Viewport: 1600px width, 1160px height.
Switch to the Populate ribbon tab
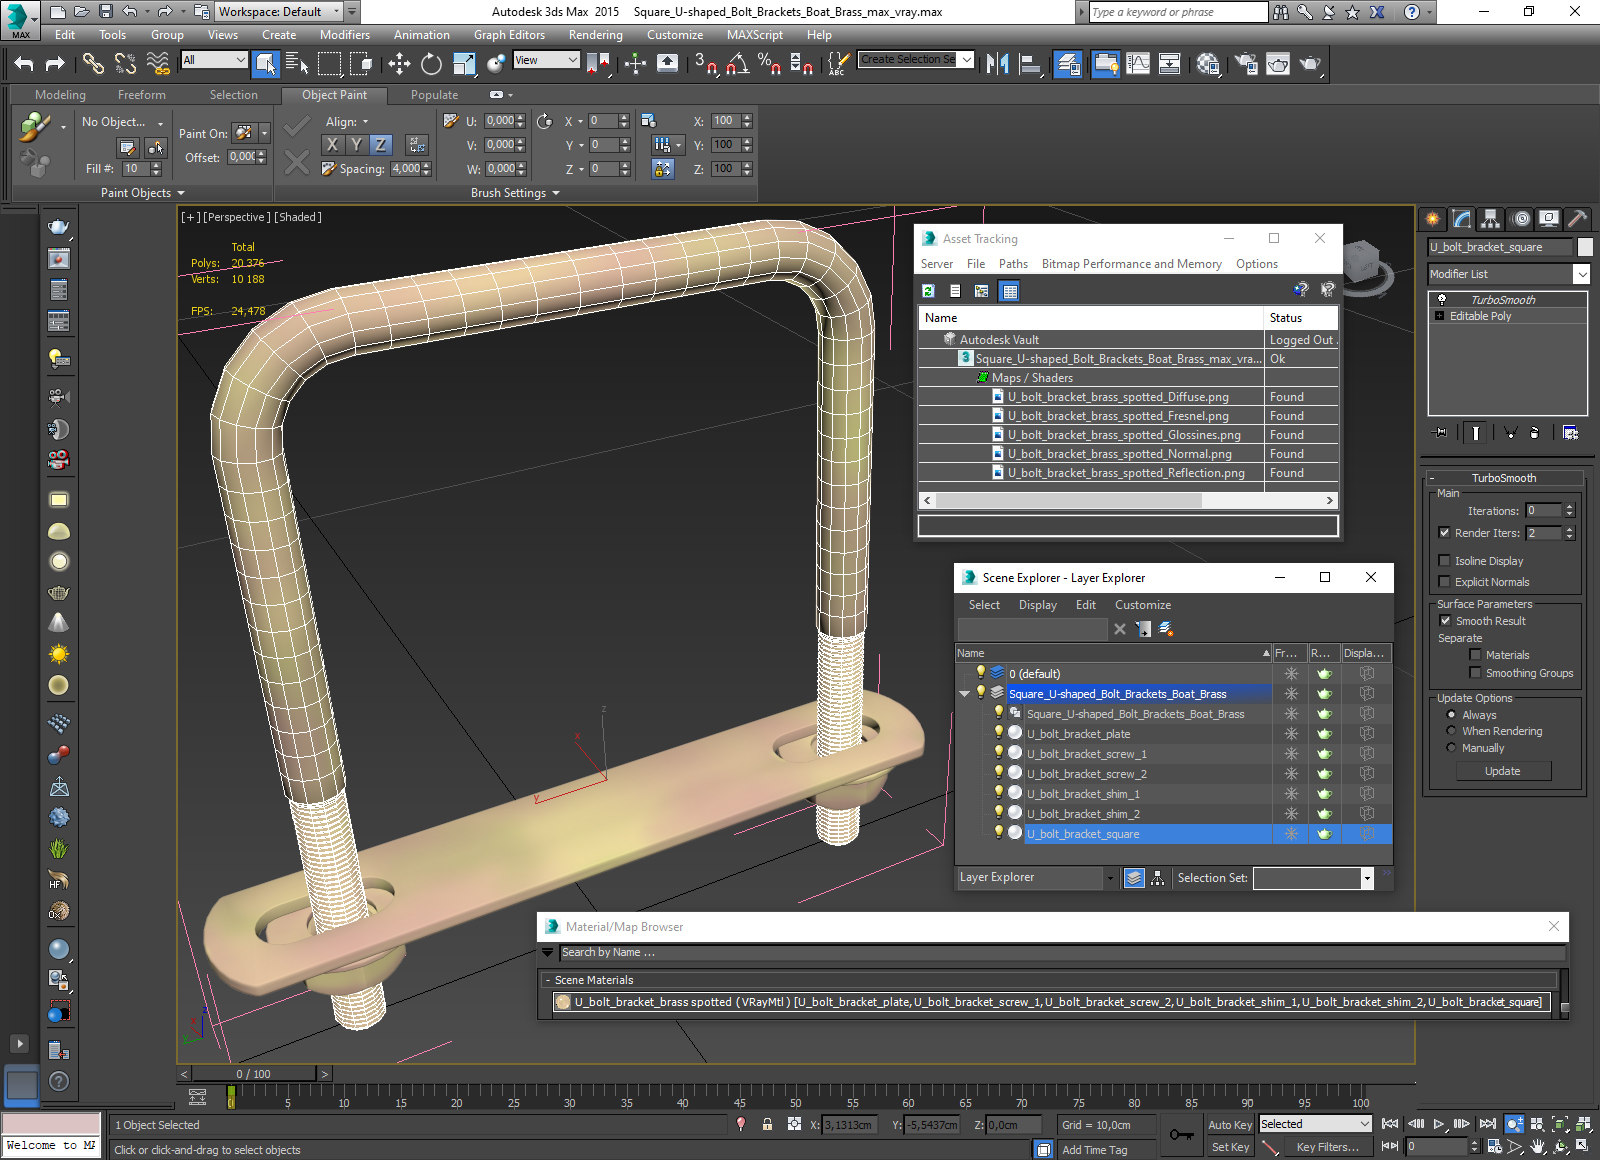coord(435,95)
